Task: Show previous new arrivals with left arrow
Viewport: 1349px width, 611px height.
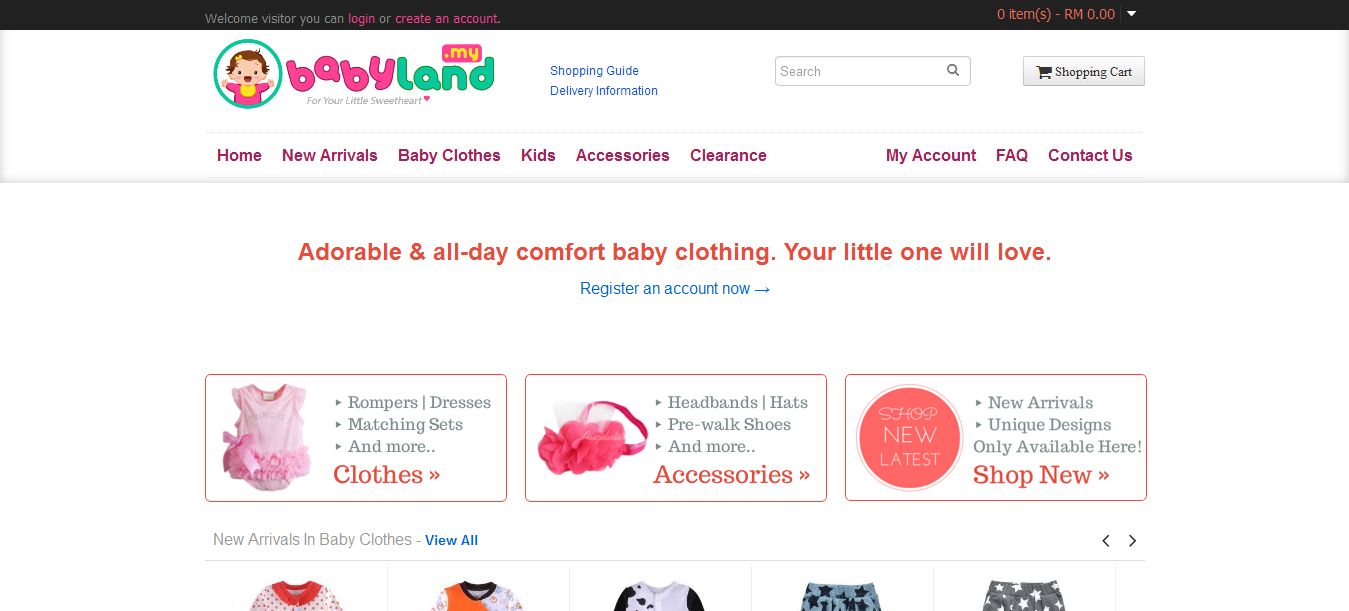Action: [x=1106, y=541]
